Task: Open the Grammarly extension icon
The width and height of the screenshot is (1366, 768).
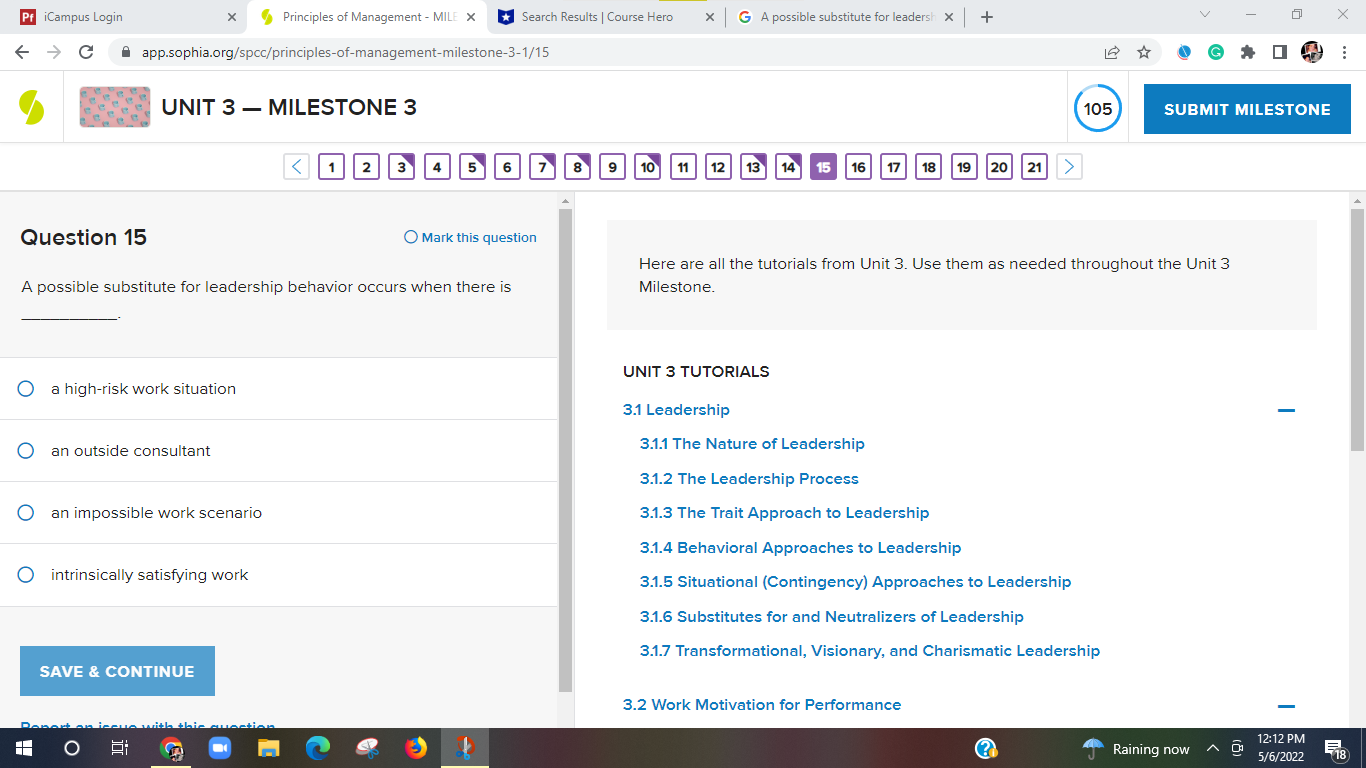Action: [1216, 52]
